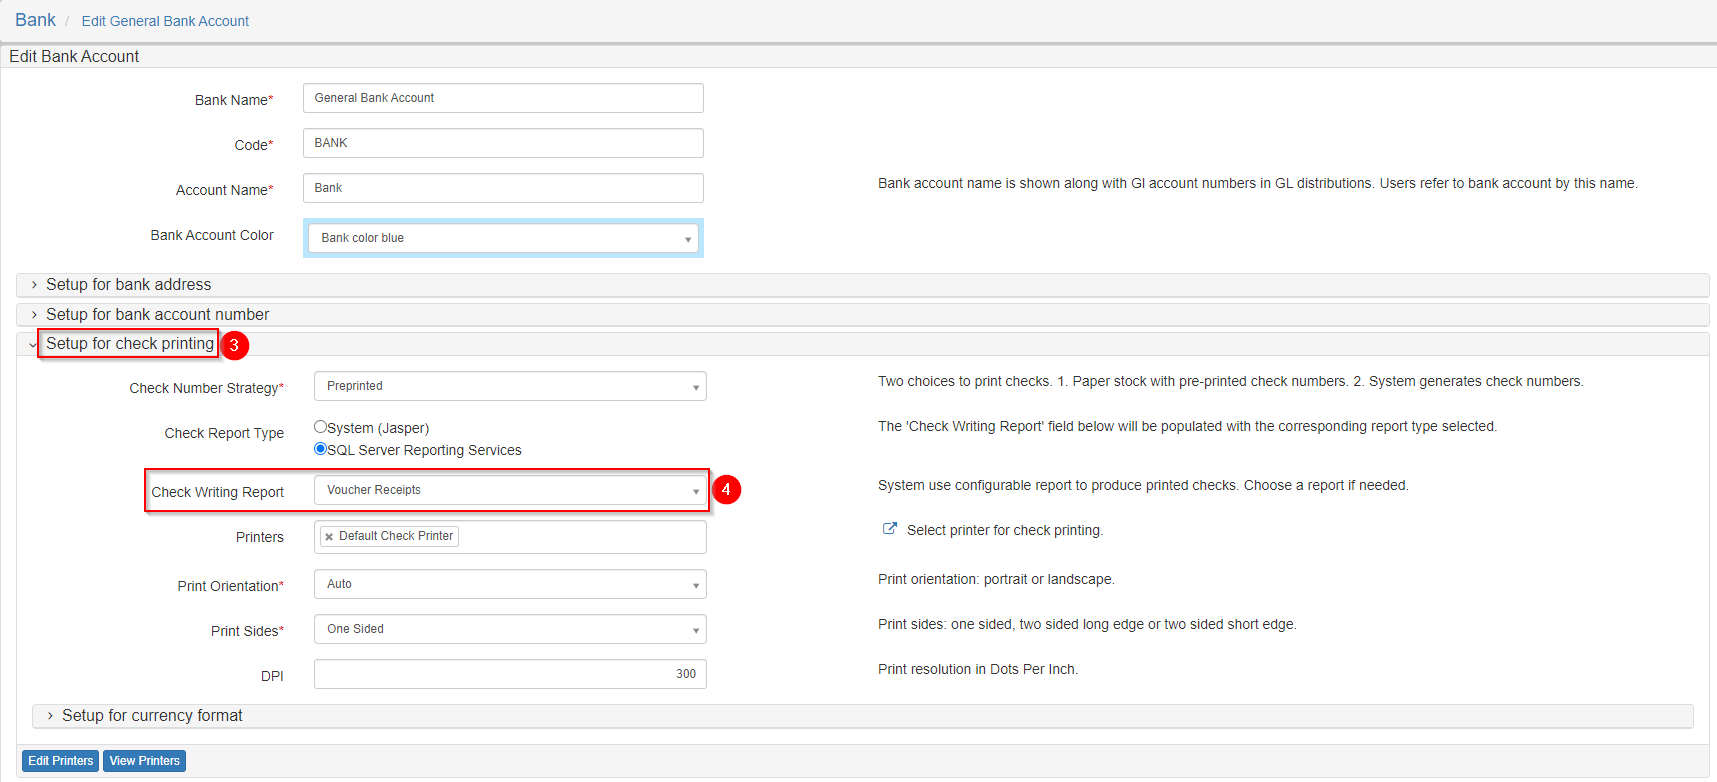Image resolution: width=1717 pixels, height=782 pixels.
Task: Go to Bank breadcrumb link
Action: pyautogui.click(x=35, y=20)
